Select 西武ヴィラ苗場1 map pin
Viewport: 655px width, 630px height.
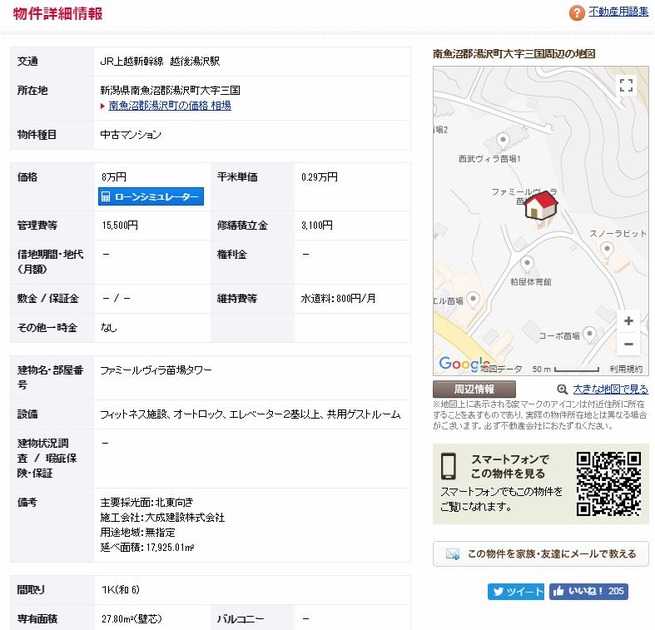[503, 141]
